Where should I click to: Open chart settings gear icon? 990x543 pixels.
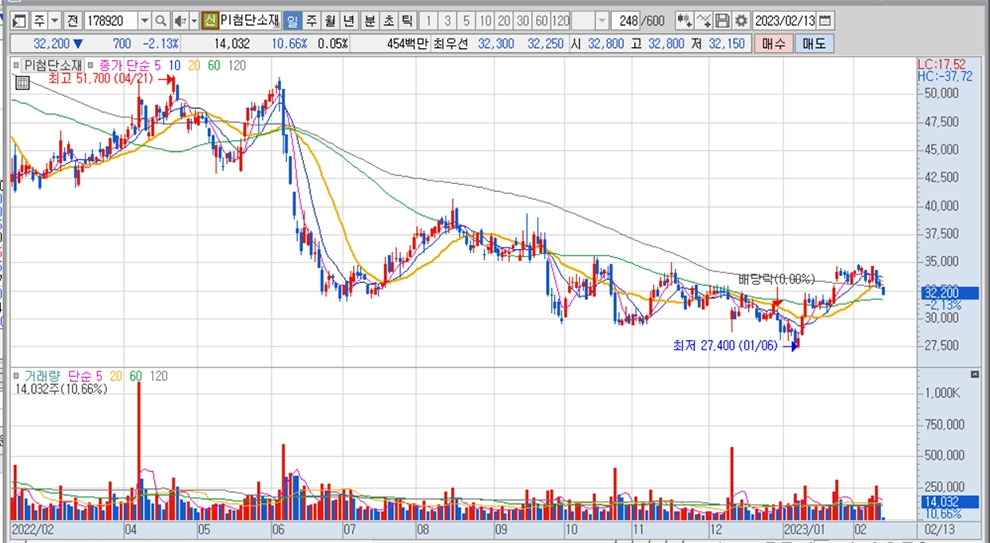pos(740,21)
